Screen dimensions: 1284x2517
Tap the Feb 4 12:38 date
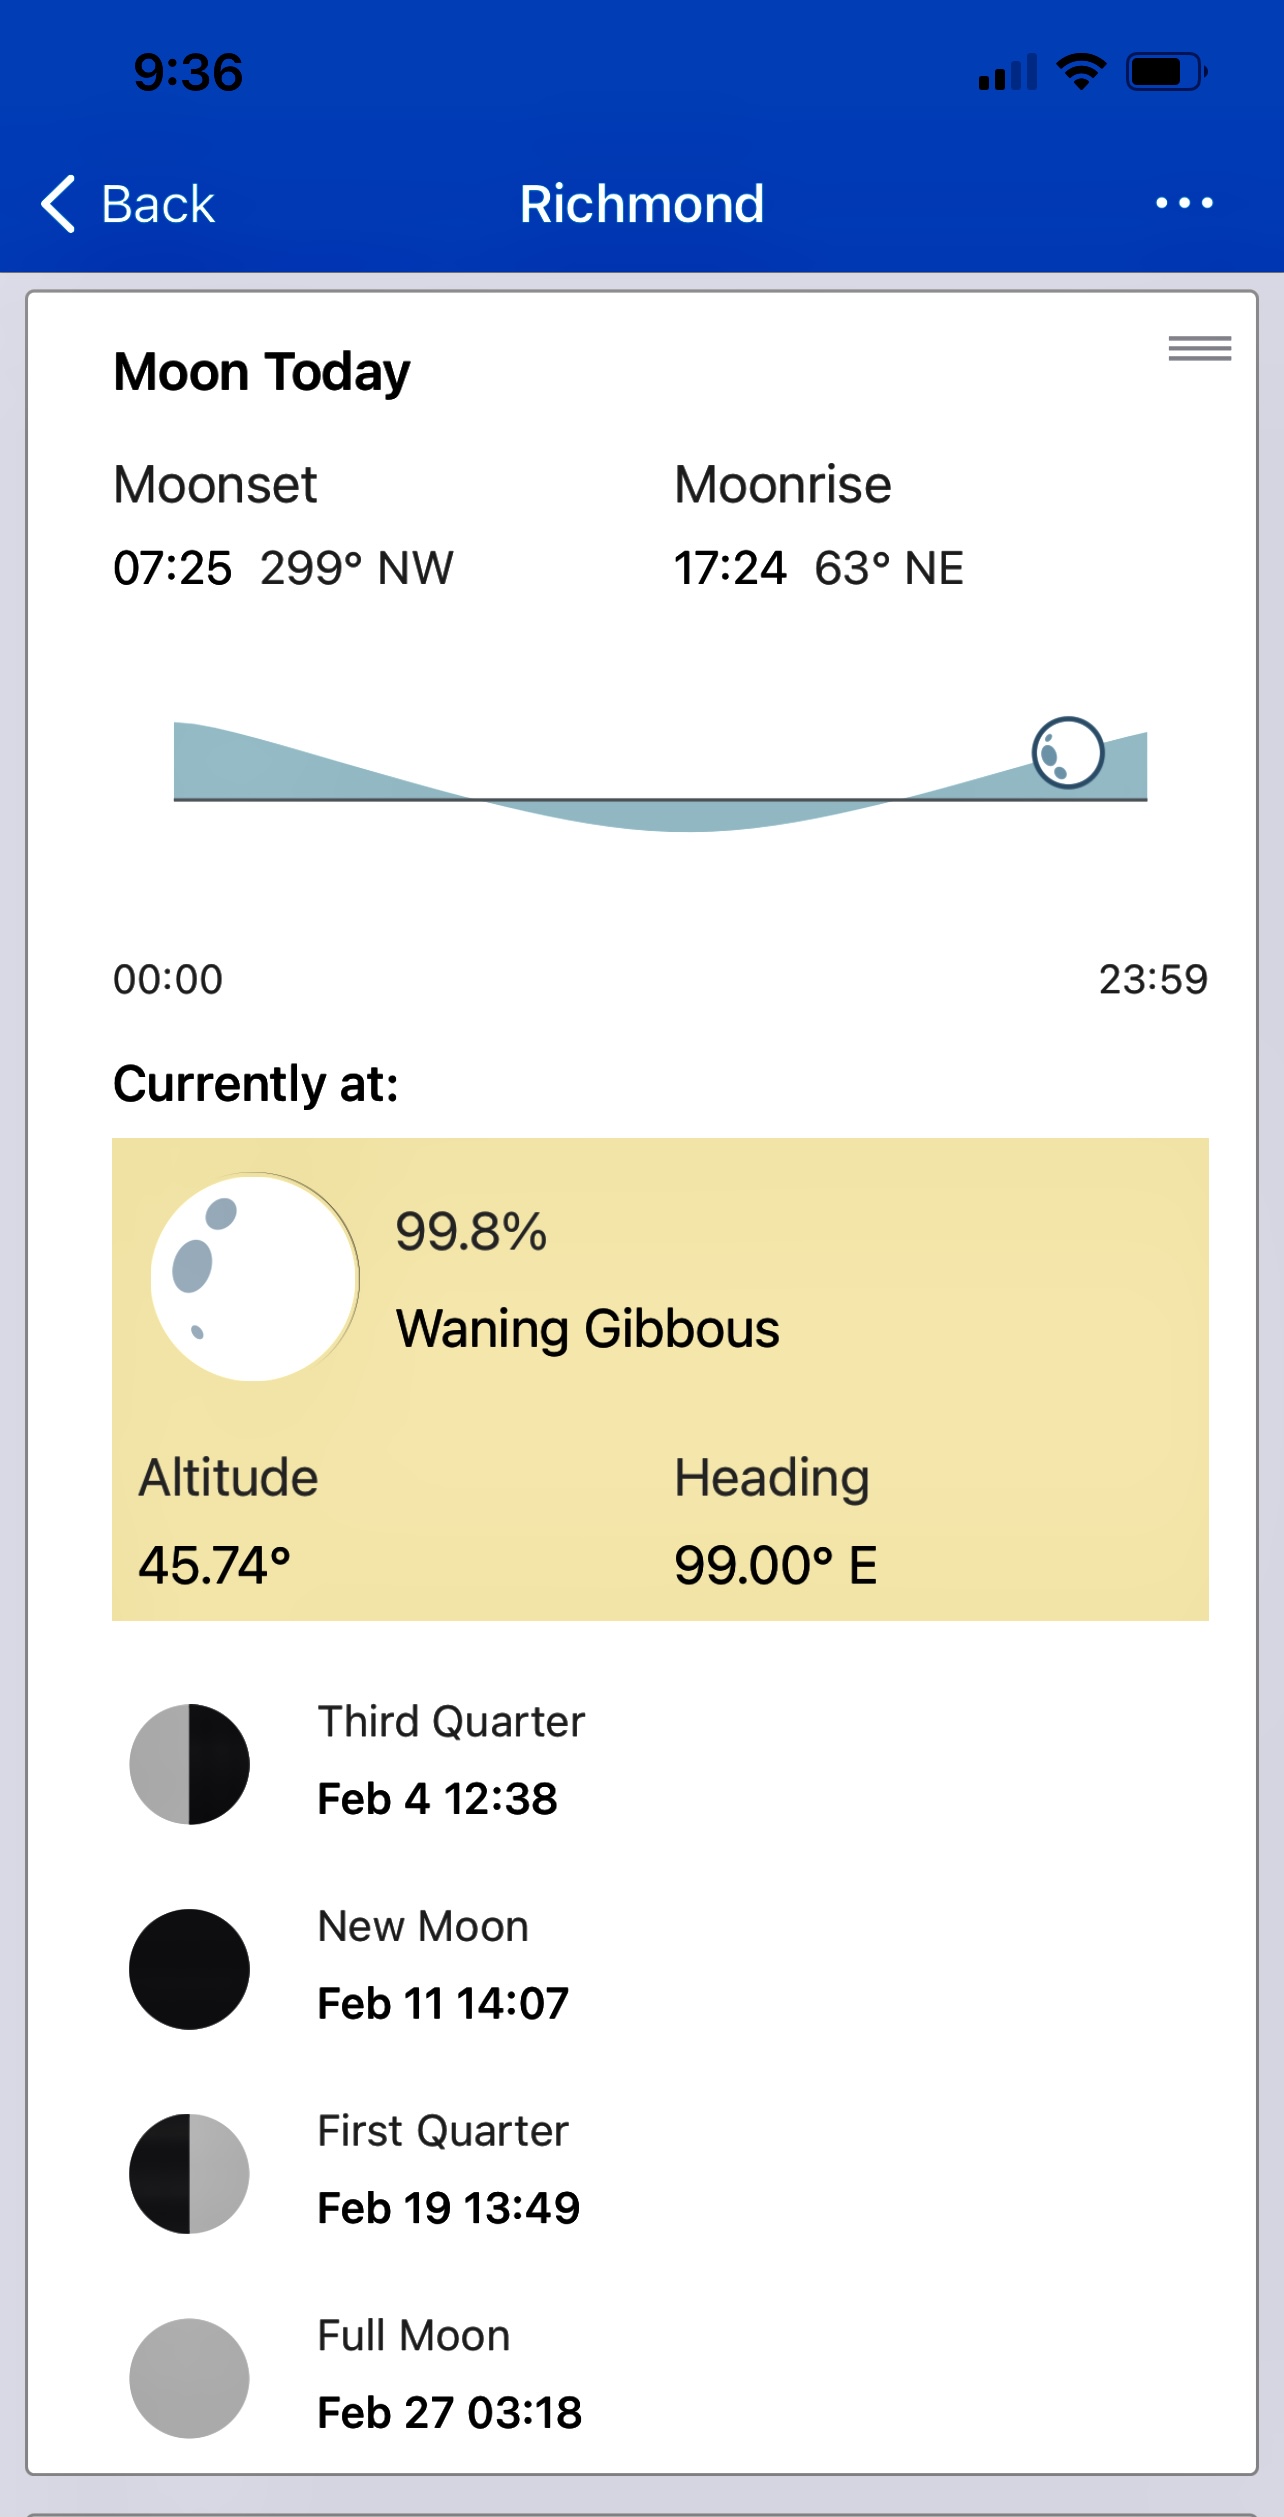[x=437, y=1799]
